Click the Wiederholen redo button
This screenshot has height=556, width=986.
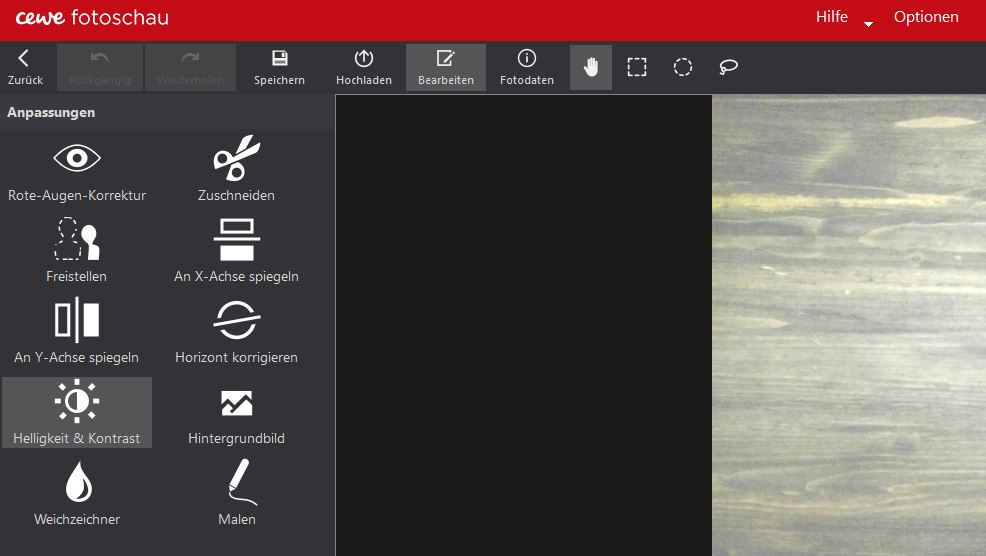(191, 67)
